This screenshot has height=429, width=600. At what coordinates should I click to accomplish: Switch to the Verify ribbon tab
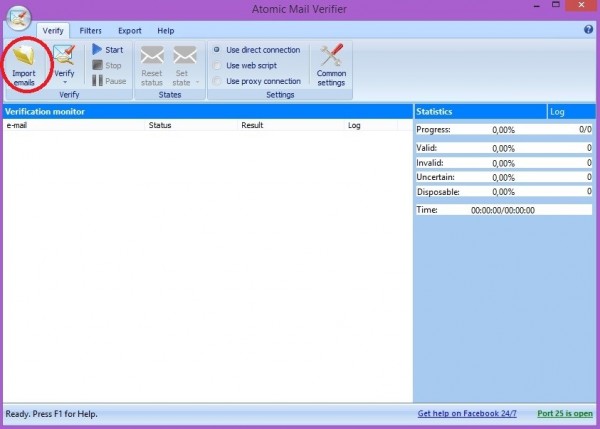click(x=53, y=31)
